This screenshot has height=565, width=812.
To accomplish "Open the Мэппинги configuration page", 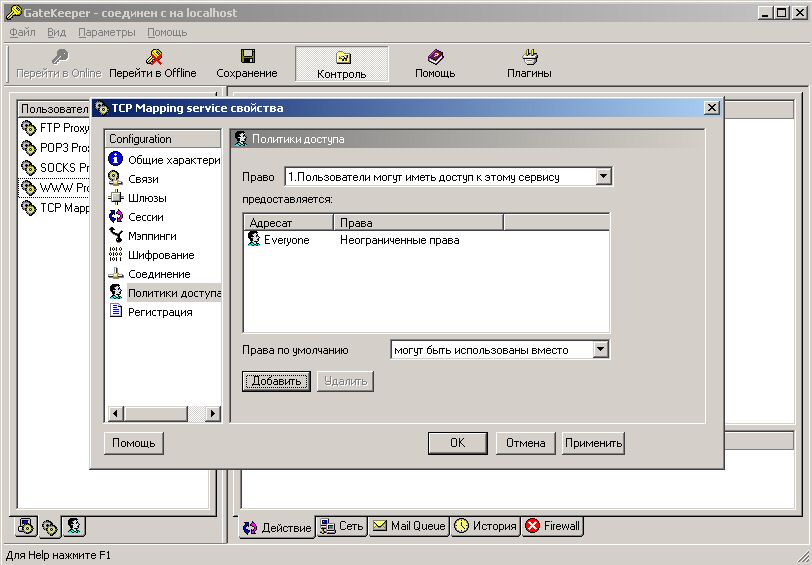I will click(142, 236).
